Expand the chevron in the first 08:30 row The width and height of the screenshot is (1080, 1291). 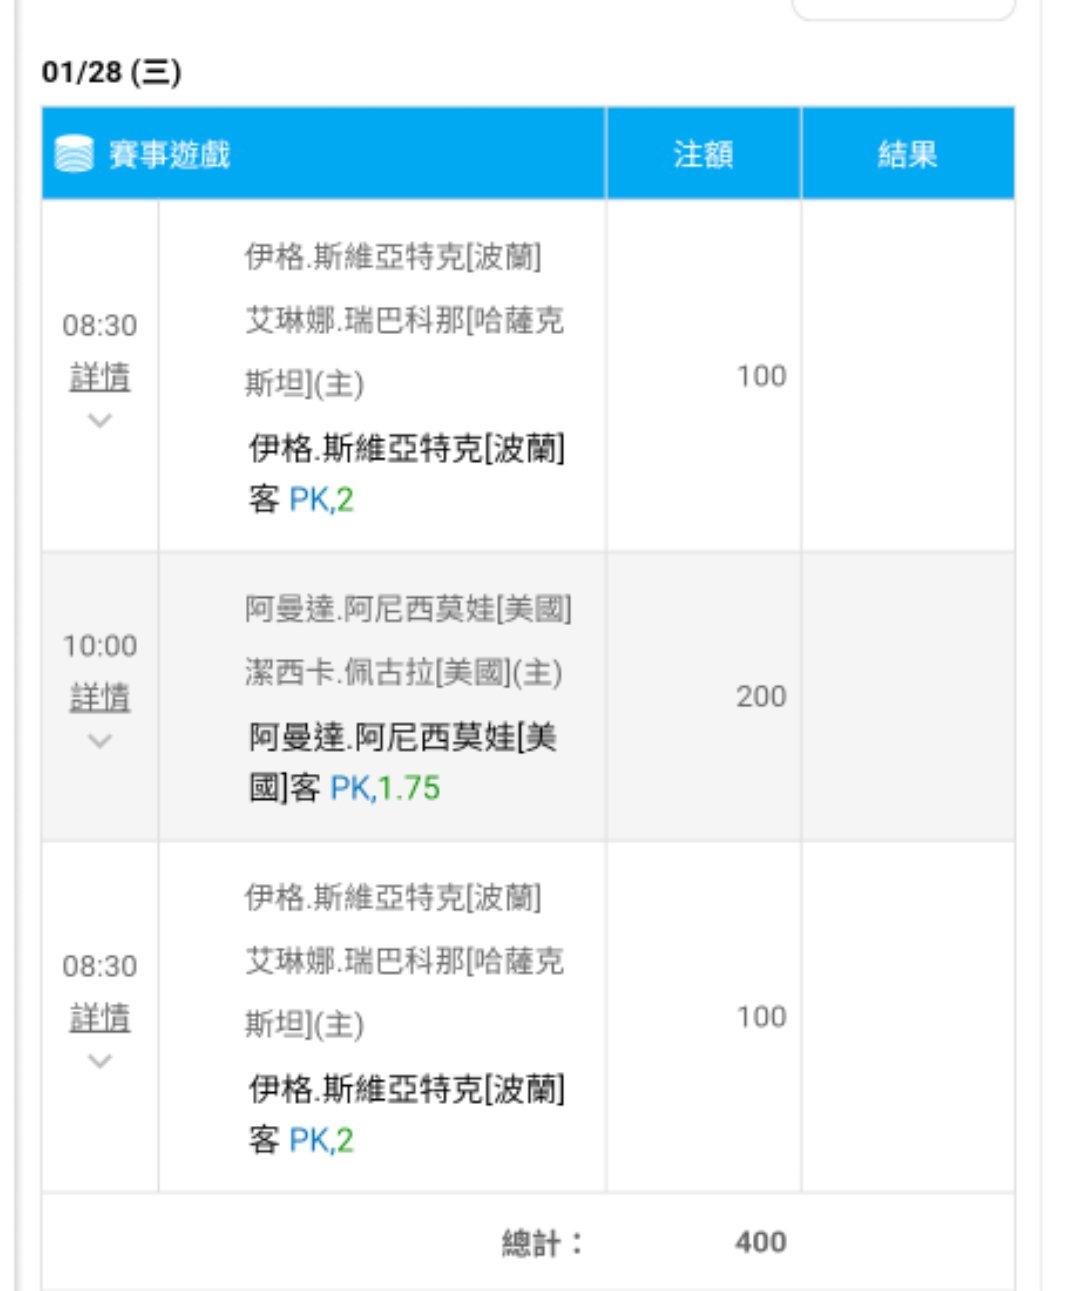[100, 420]
